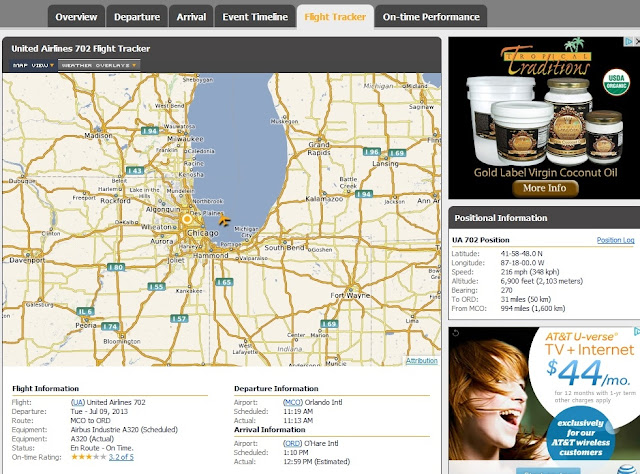The width and height of the screenshot is (640, 474).
Task: Switch to the Arrival tab
Action: click(x=191, y=17)
